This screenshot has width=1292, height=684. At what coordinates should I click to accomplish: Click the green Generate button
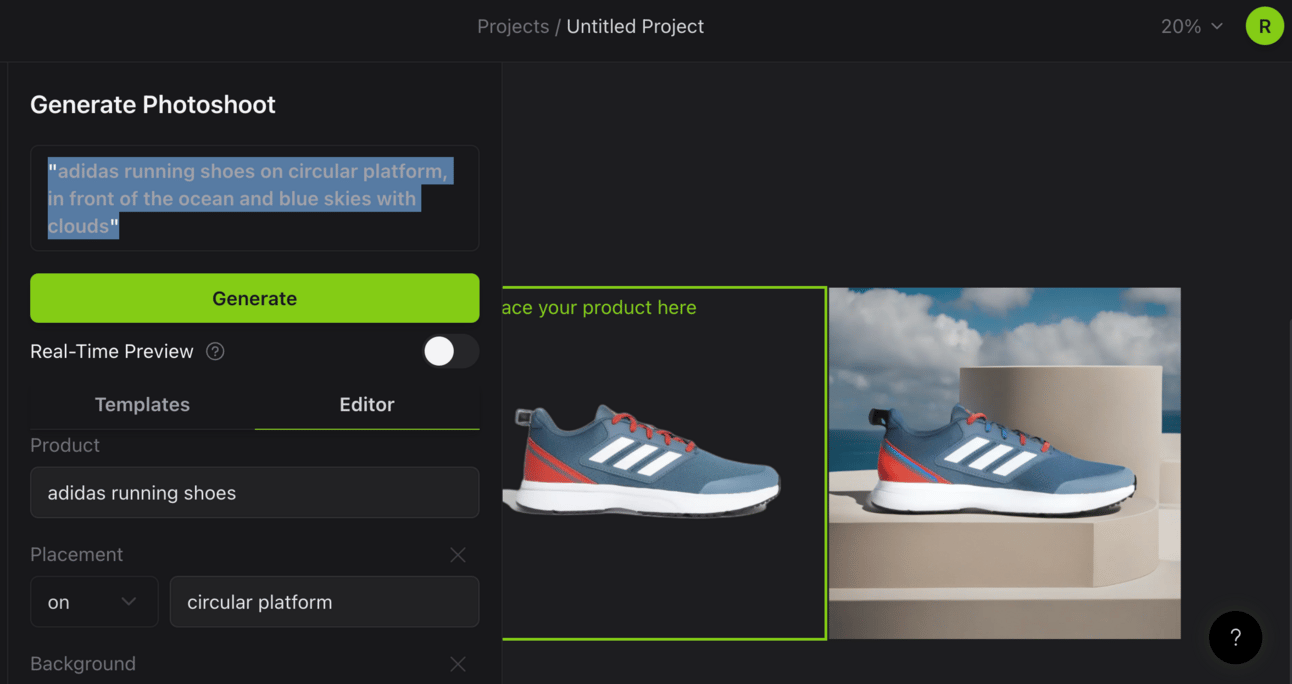point(255,298)
